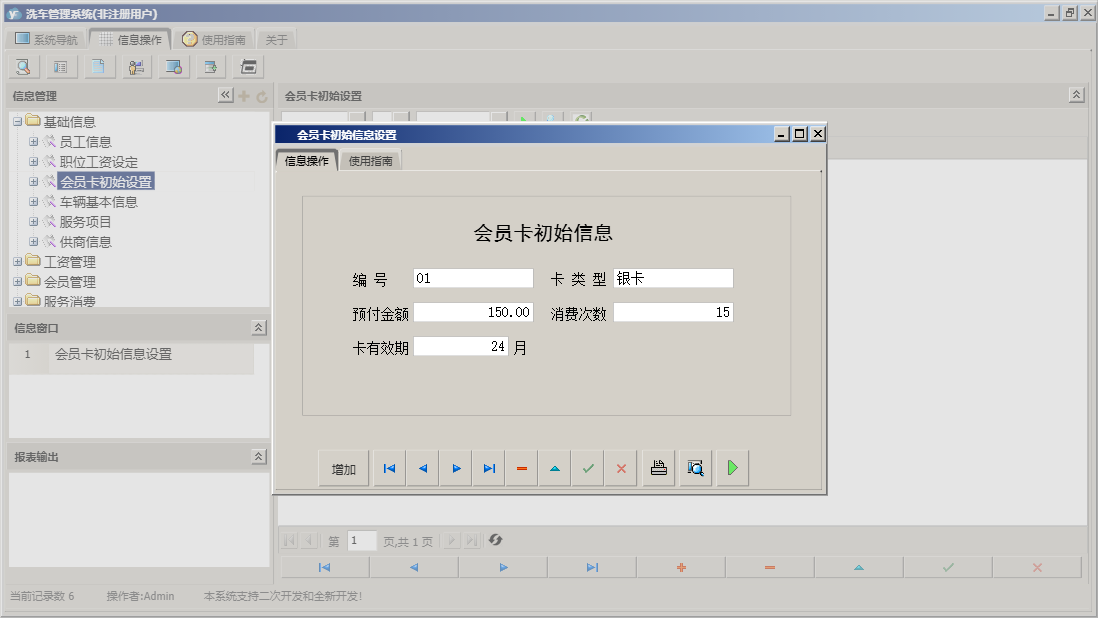
Task: Cancel edits with the red X icon
Action: [x=620, y=467]
